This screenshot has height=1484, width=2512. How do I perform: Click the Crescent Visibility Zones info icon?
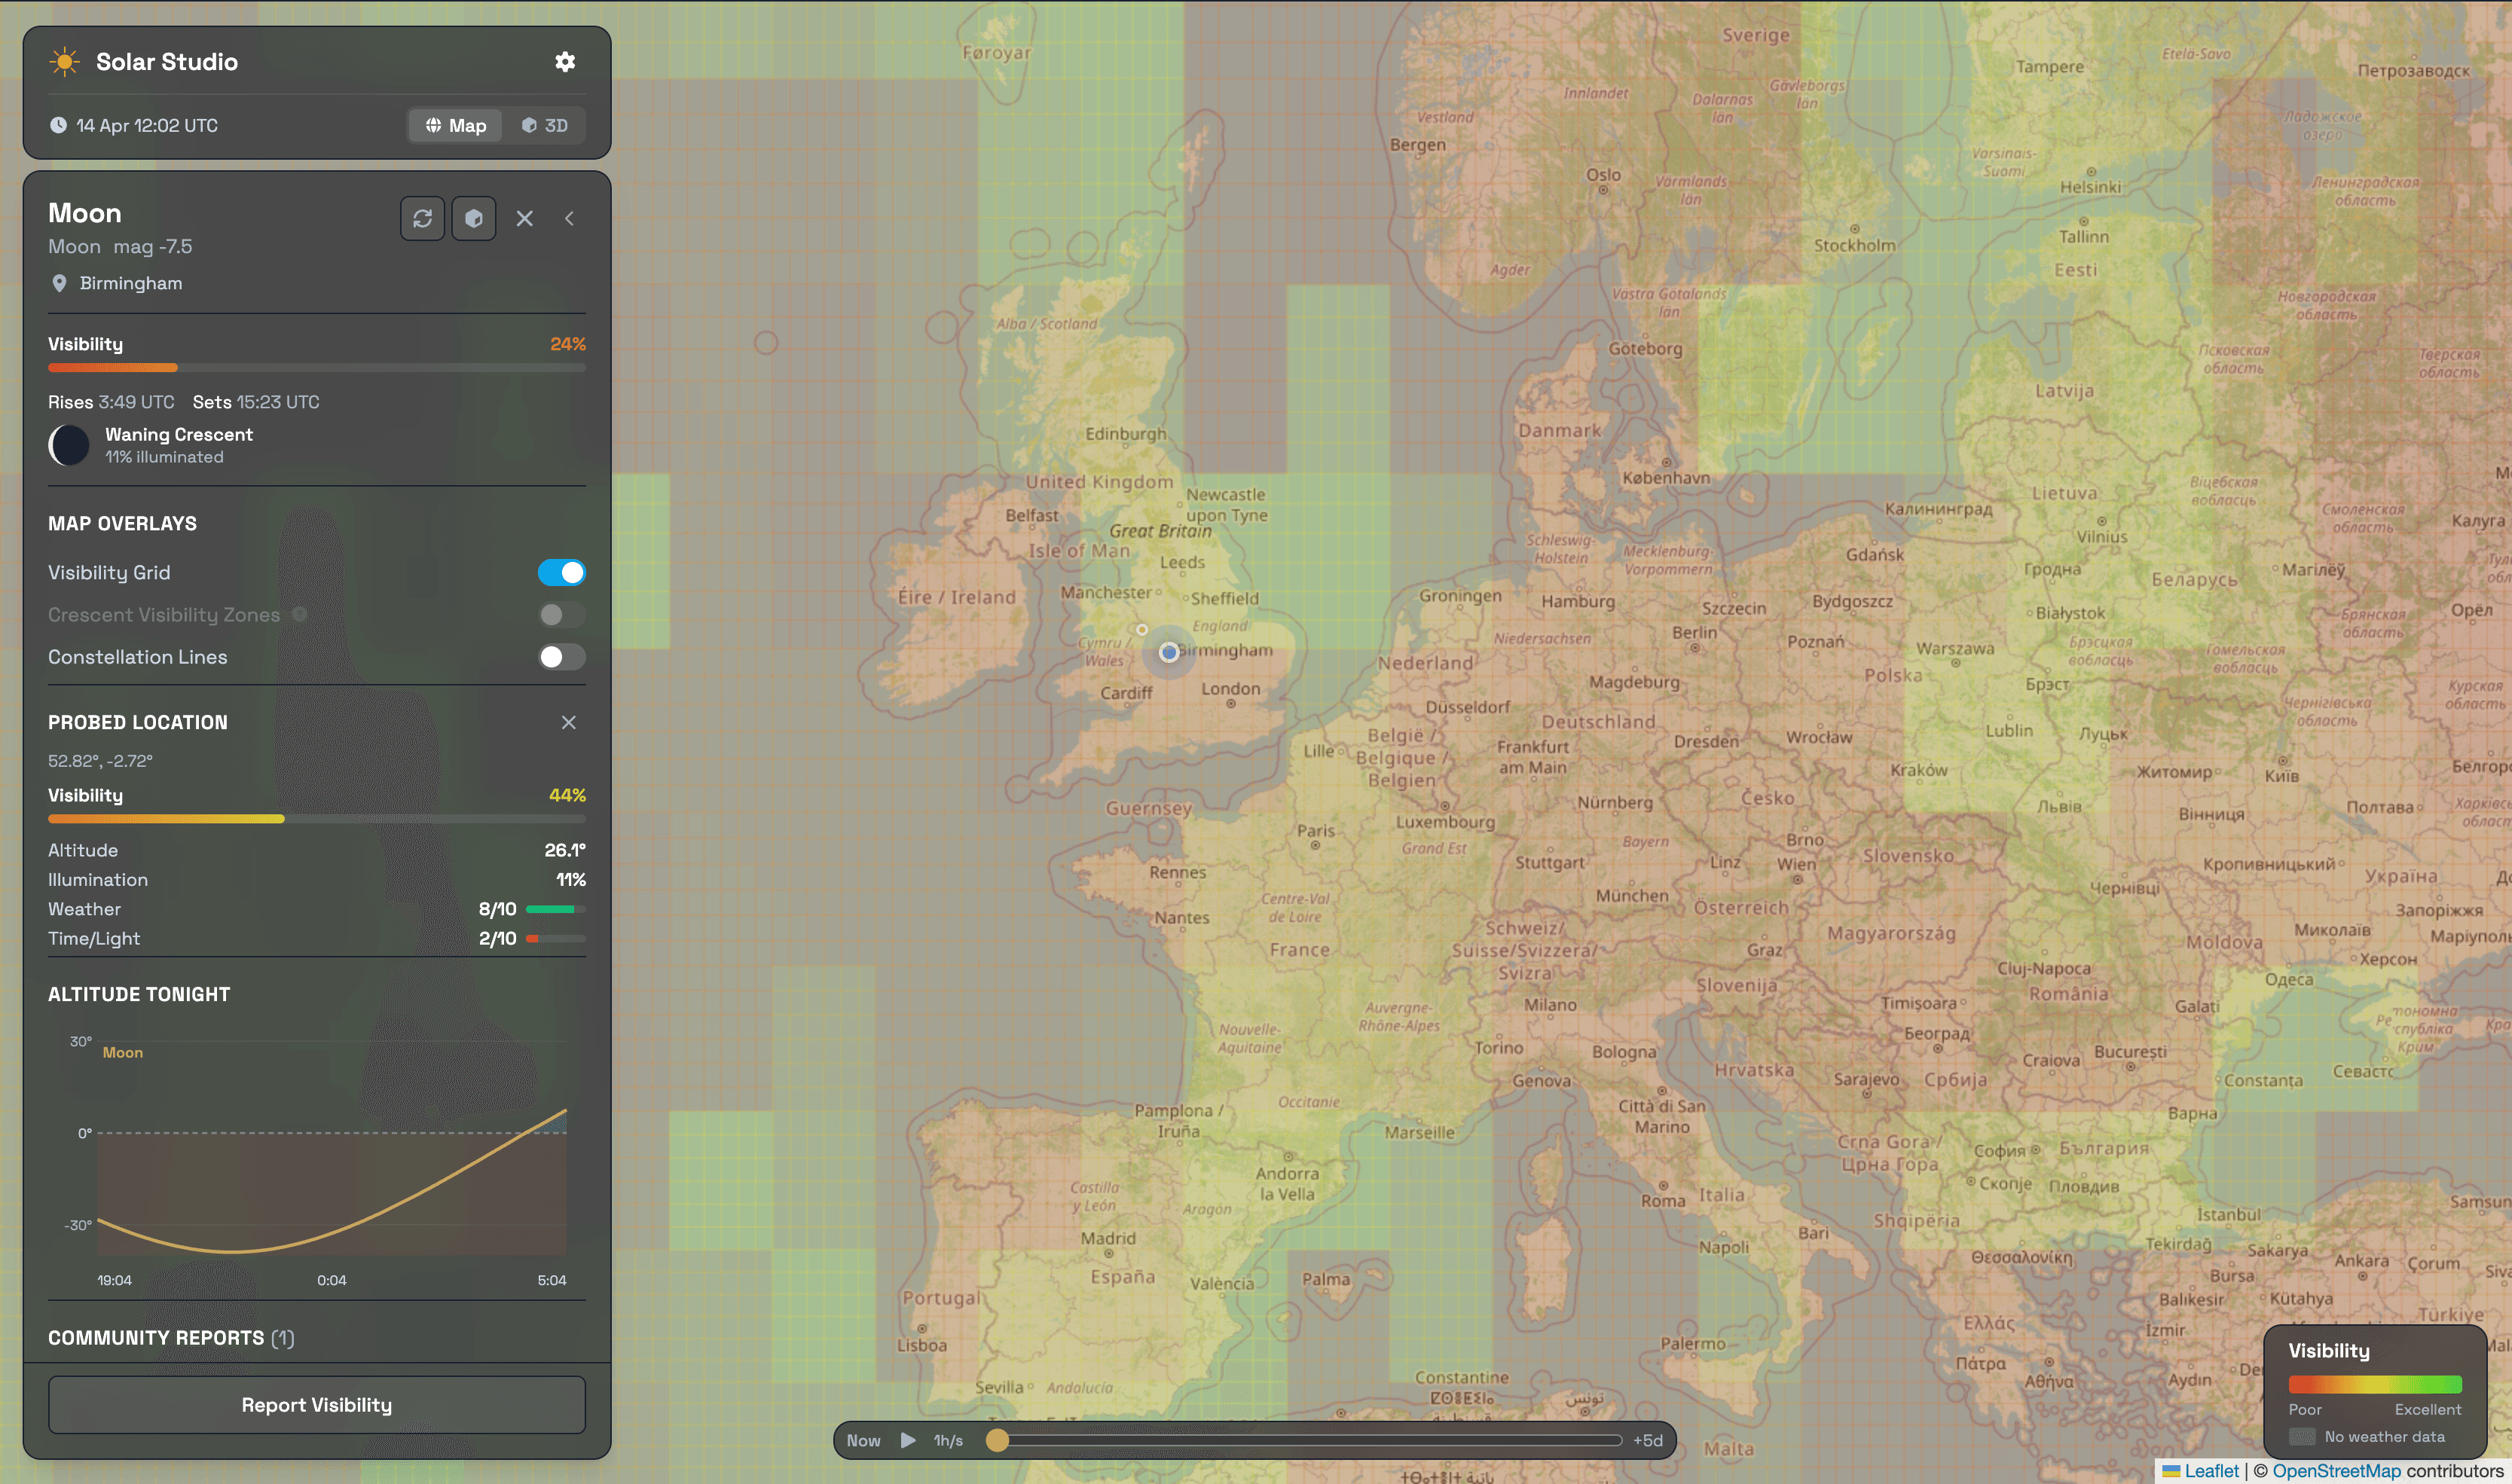(x=299, y=614)
